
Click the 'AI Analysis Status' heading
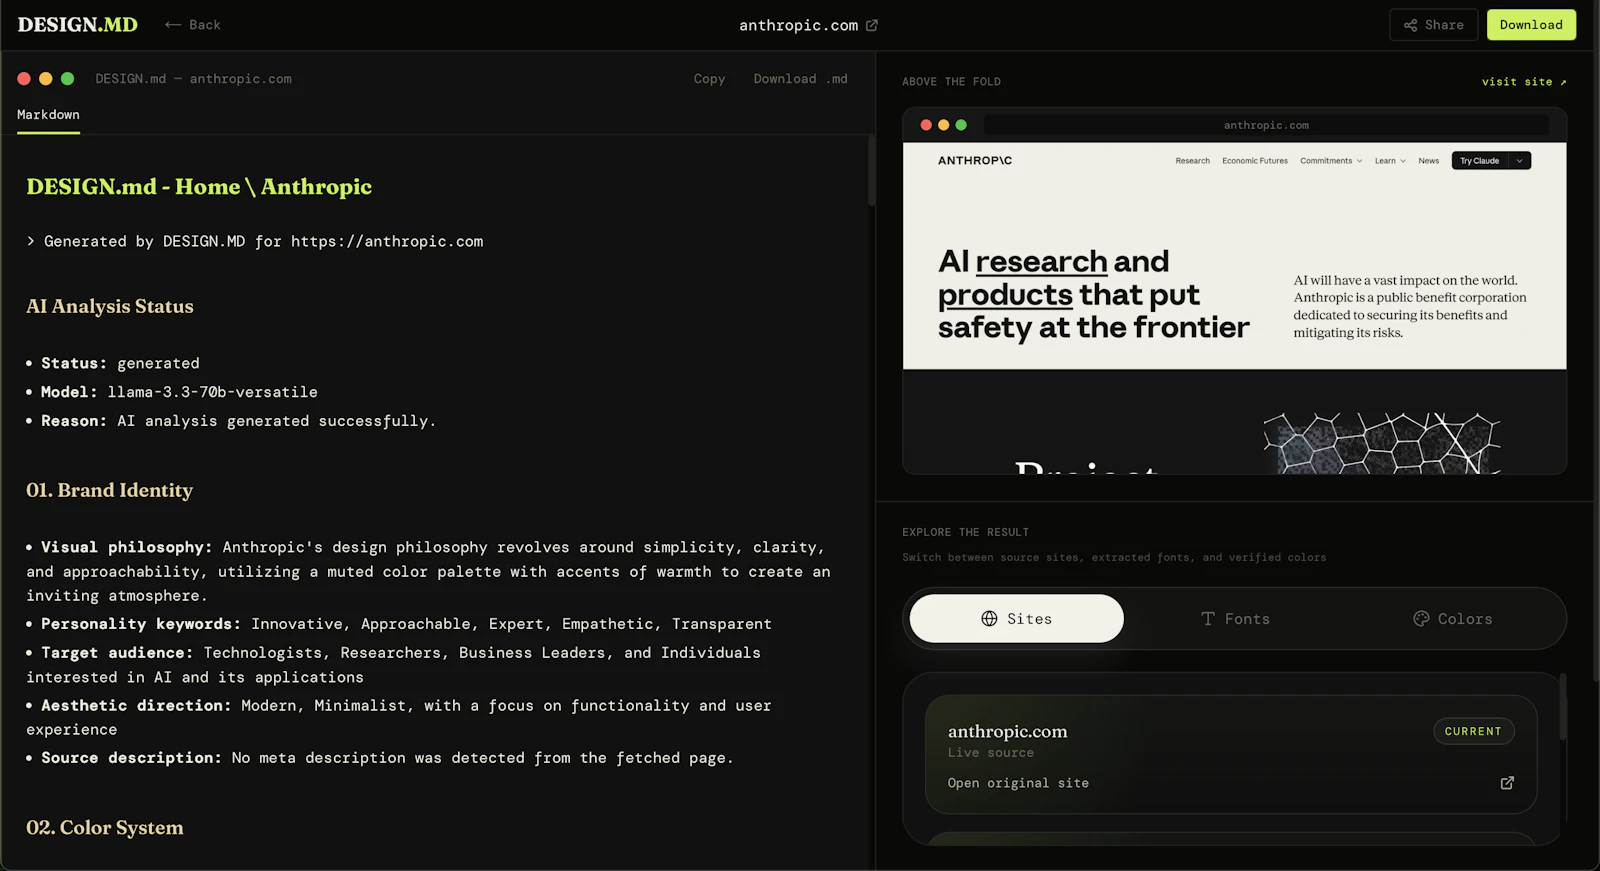110,307
